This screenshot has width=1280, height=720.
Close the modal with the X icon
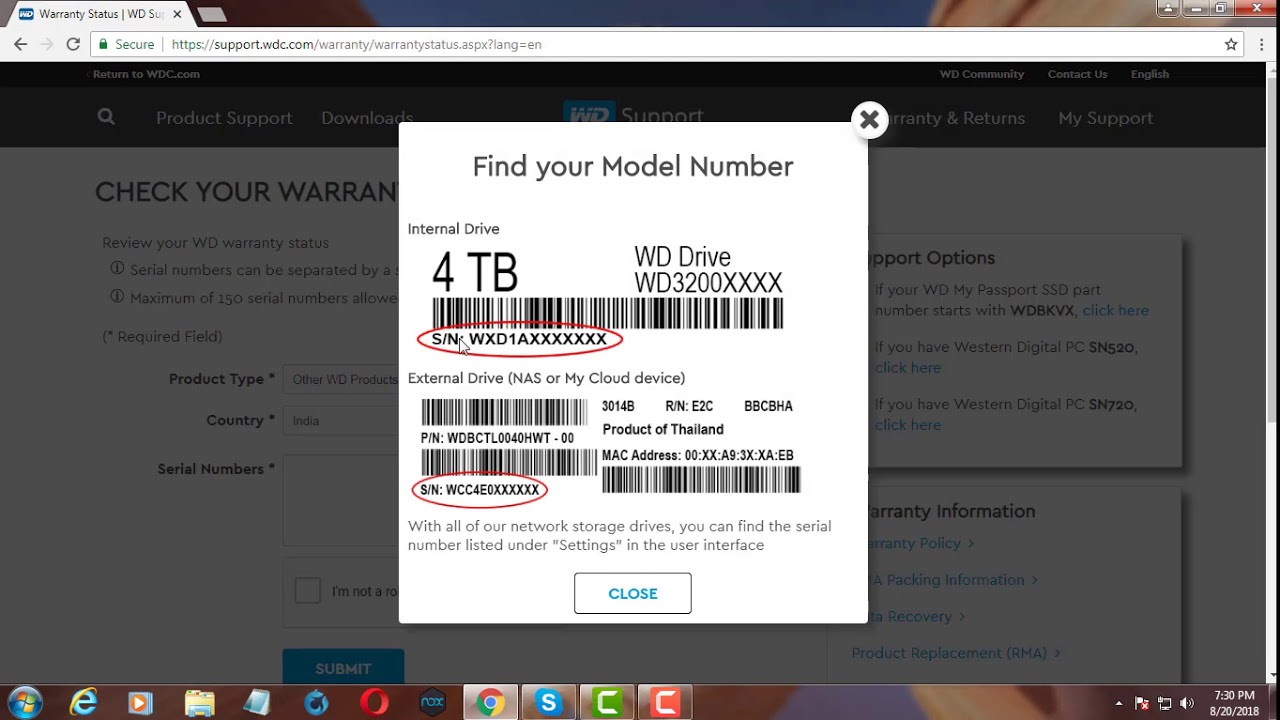(869, 120)
